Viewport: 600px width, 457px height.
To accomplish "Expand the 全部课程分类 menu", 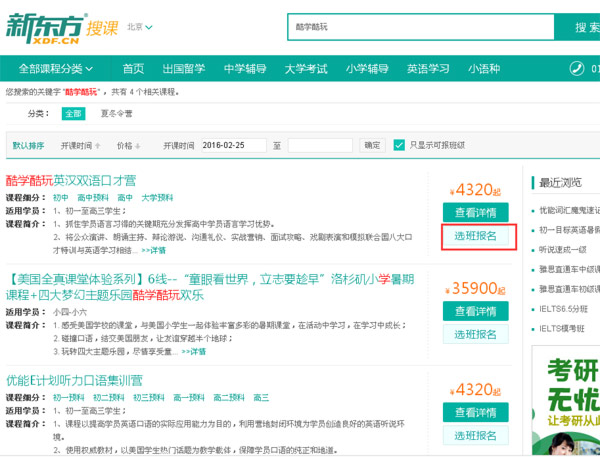I will 56,69.
